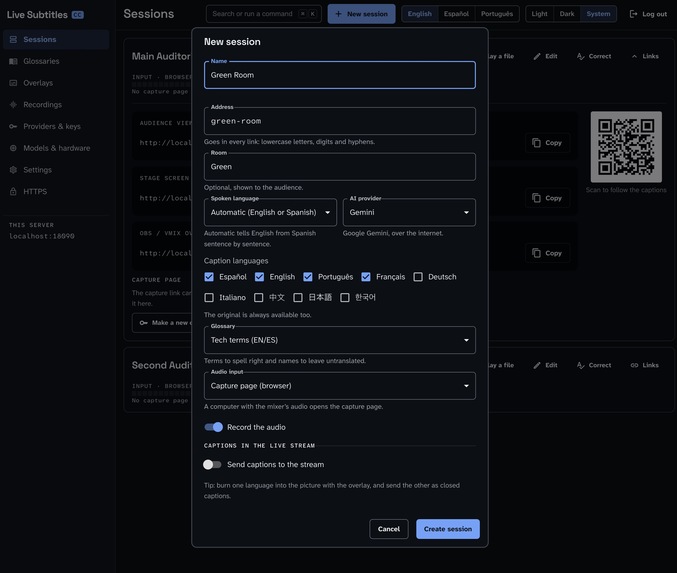Switch interface language to Español

456,14
